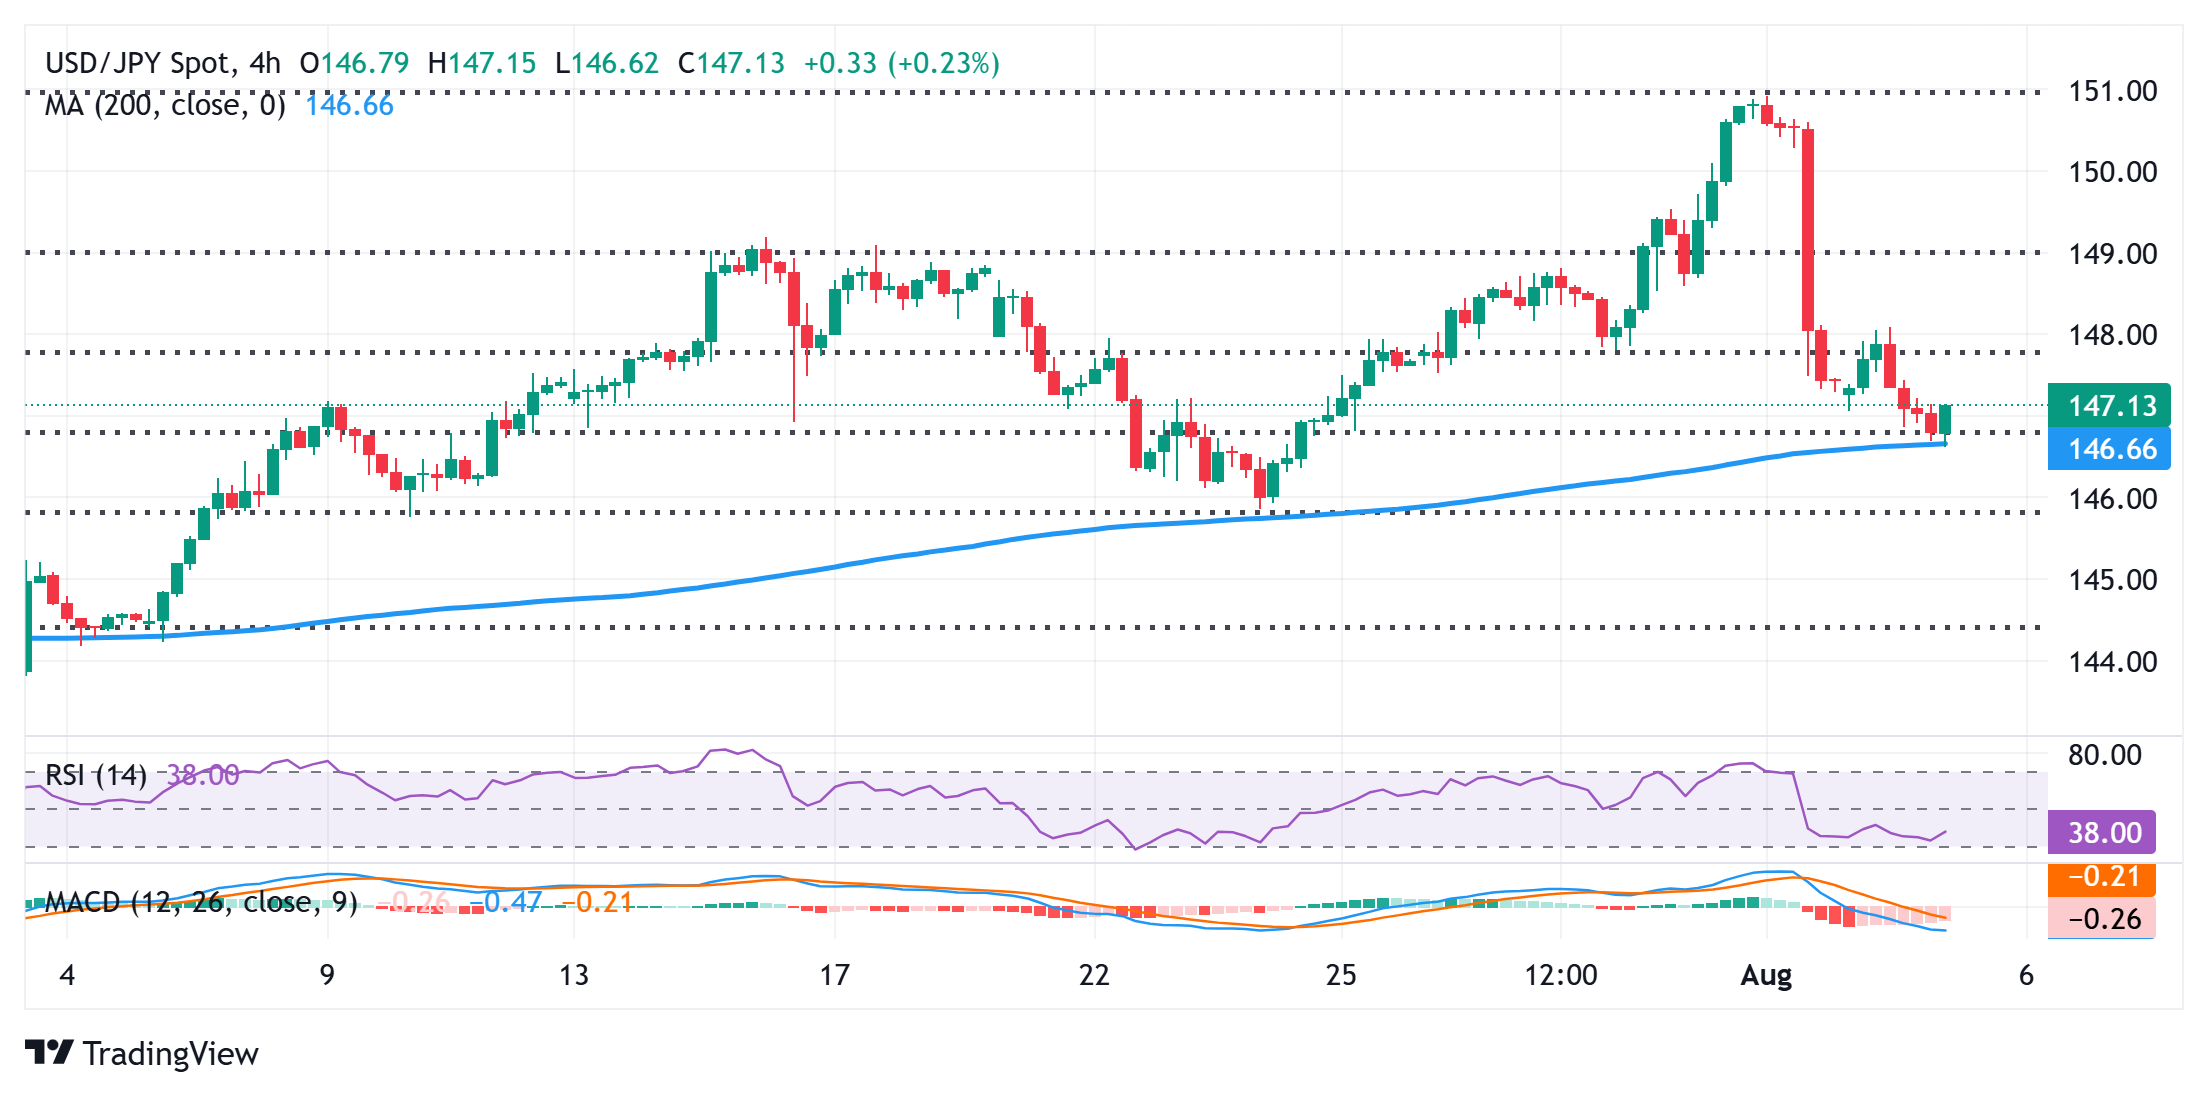Click the RSI (14) indicator label
This screenshot has width=2208, height=1097.
click(x=96, y=775)
